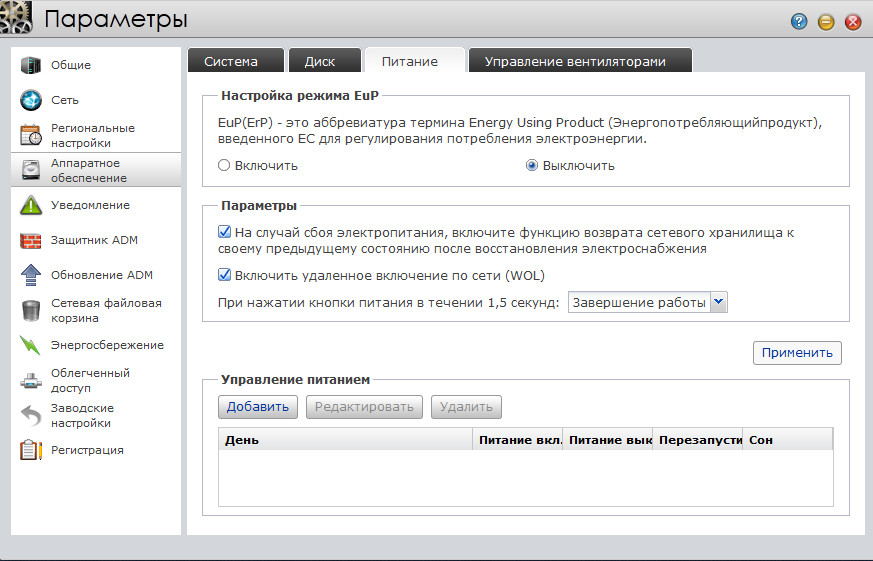Open Региональные настройки calendar icon
The height and width of the screenshot is (561, 873).
(30, 135)
